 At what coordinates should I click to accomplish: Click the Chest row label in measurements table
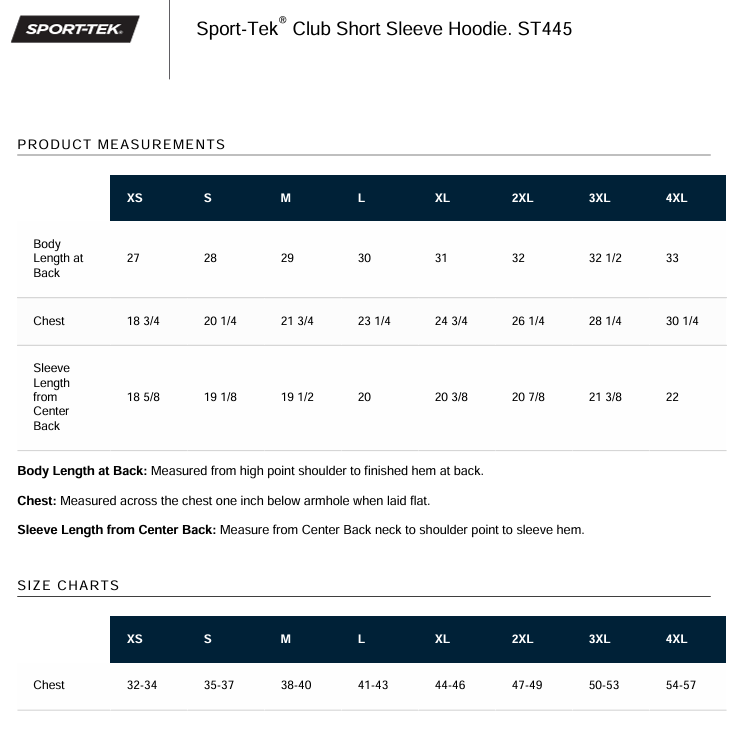pyautogui.click(x=49, y=321)
